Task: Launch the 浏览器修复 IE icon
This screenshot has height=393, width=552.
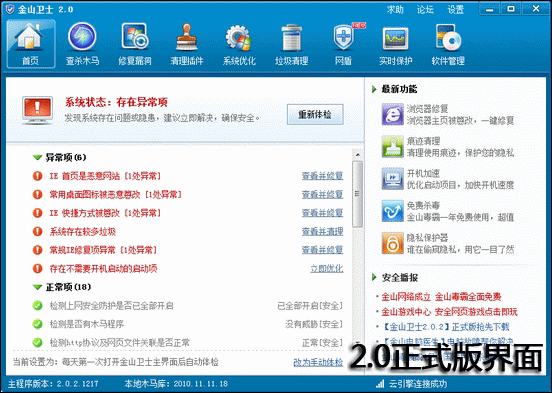Action: point(393,114)
